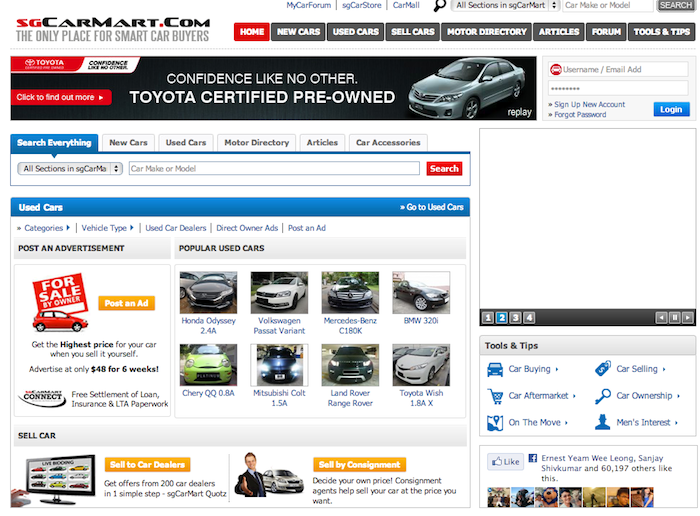Go to slide 3 in the slideshow pager
Image resolution: width=700 pixels, height=516 pixels.
[x=516, y=318]
